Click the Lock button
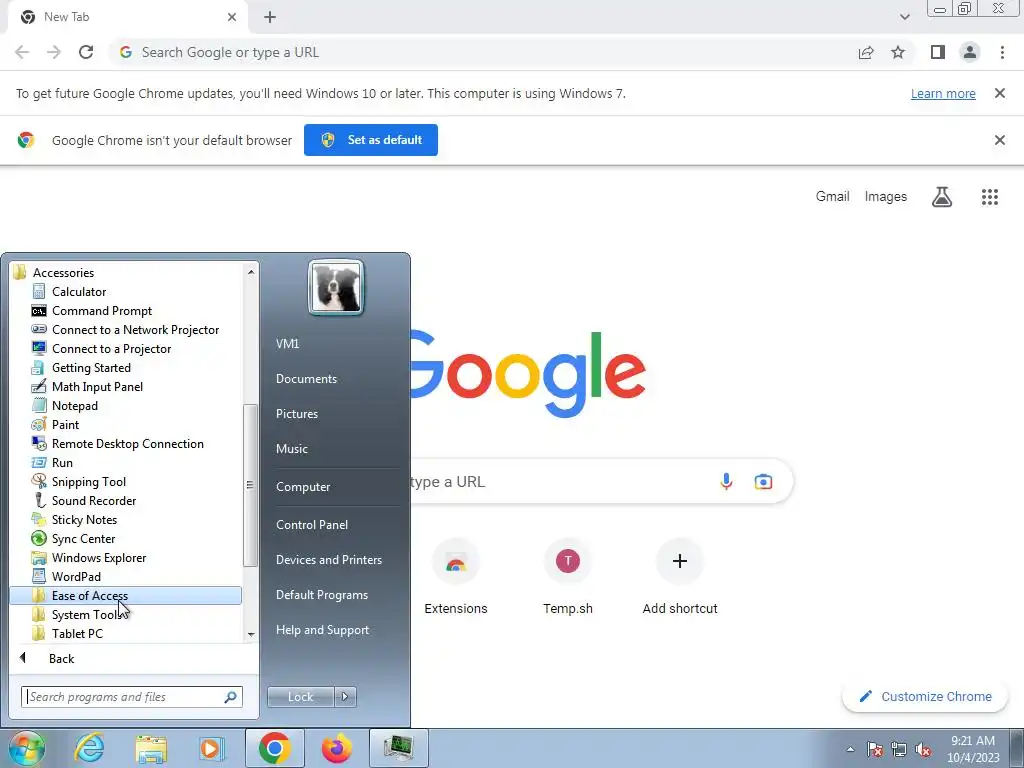This screenshot has width=1024, height=768. click(300, 697)
